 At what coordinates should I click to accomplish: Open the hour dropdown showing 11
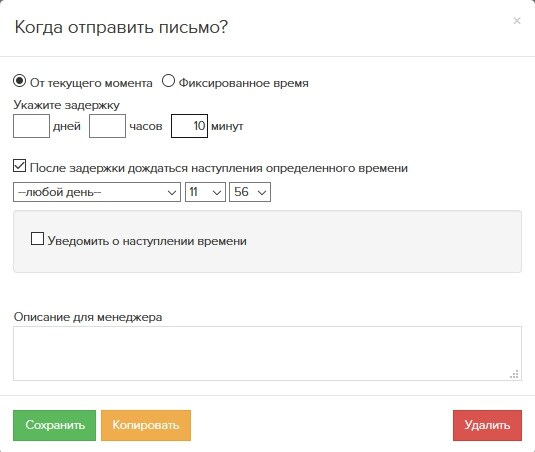(205, 192)
